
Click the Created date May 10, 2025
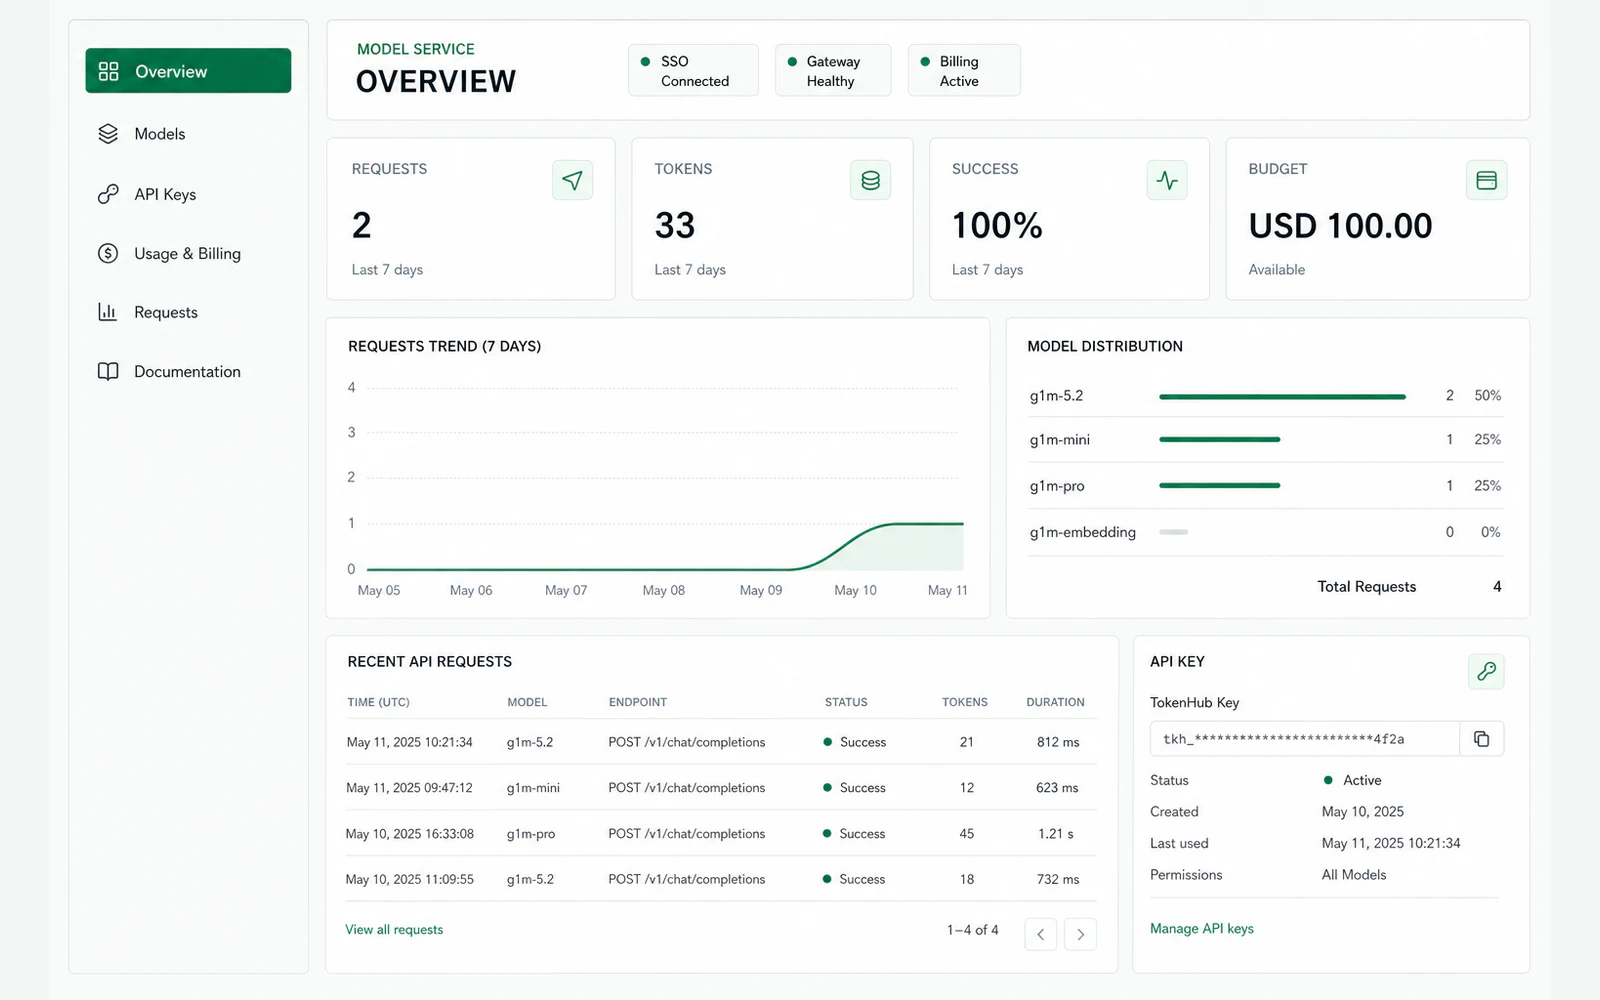[1362, 811]
